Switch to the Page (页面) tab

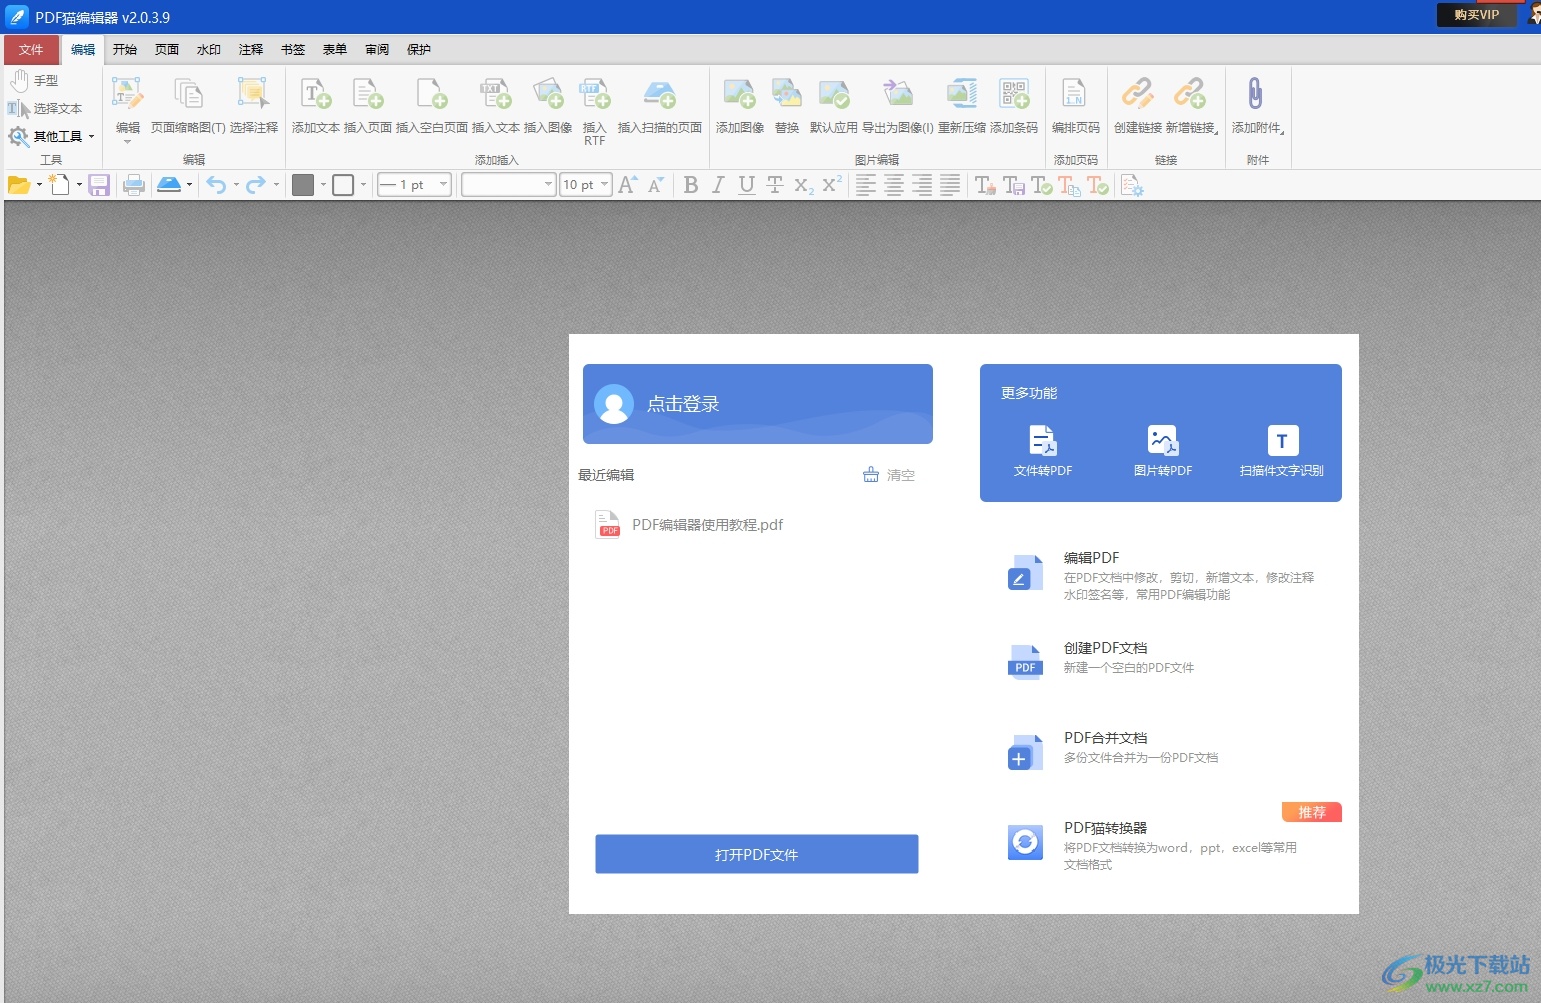167,49
